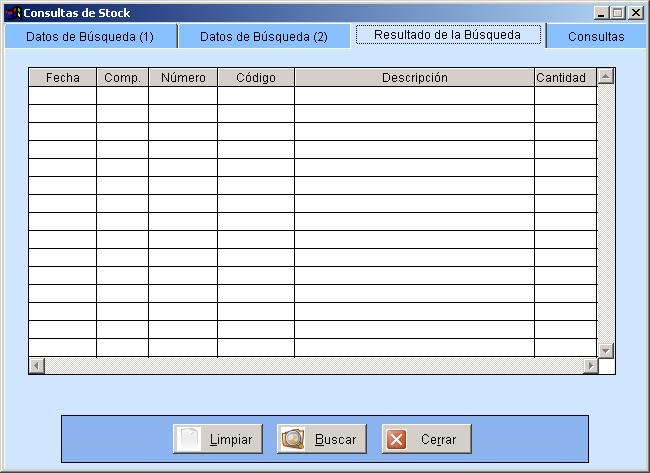
Task: Click the application icon in title bar
Action: point(13,13)
